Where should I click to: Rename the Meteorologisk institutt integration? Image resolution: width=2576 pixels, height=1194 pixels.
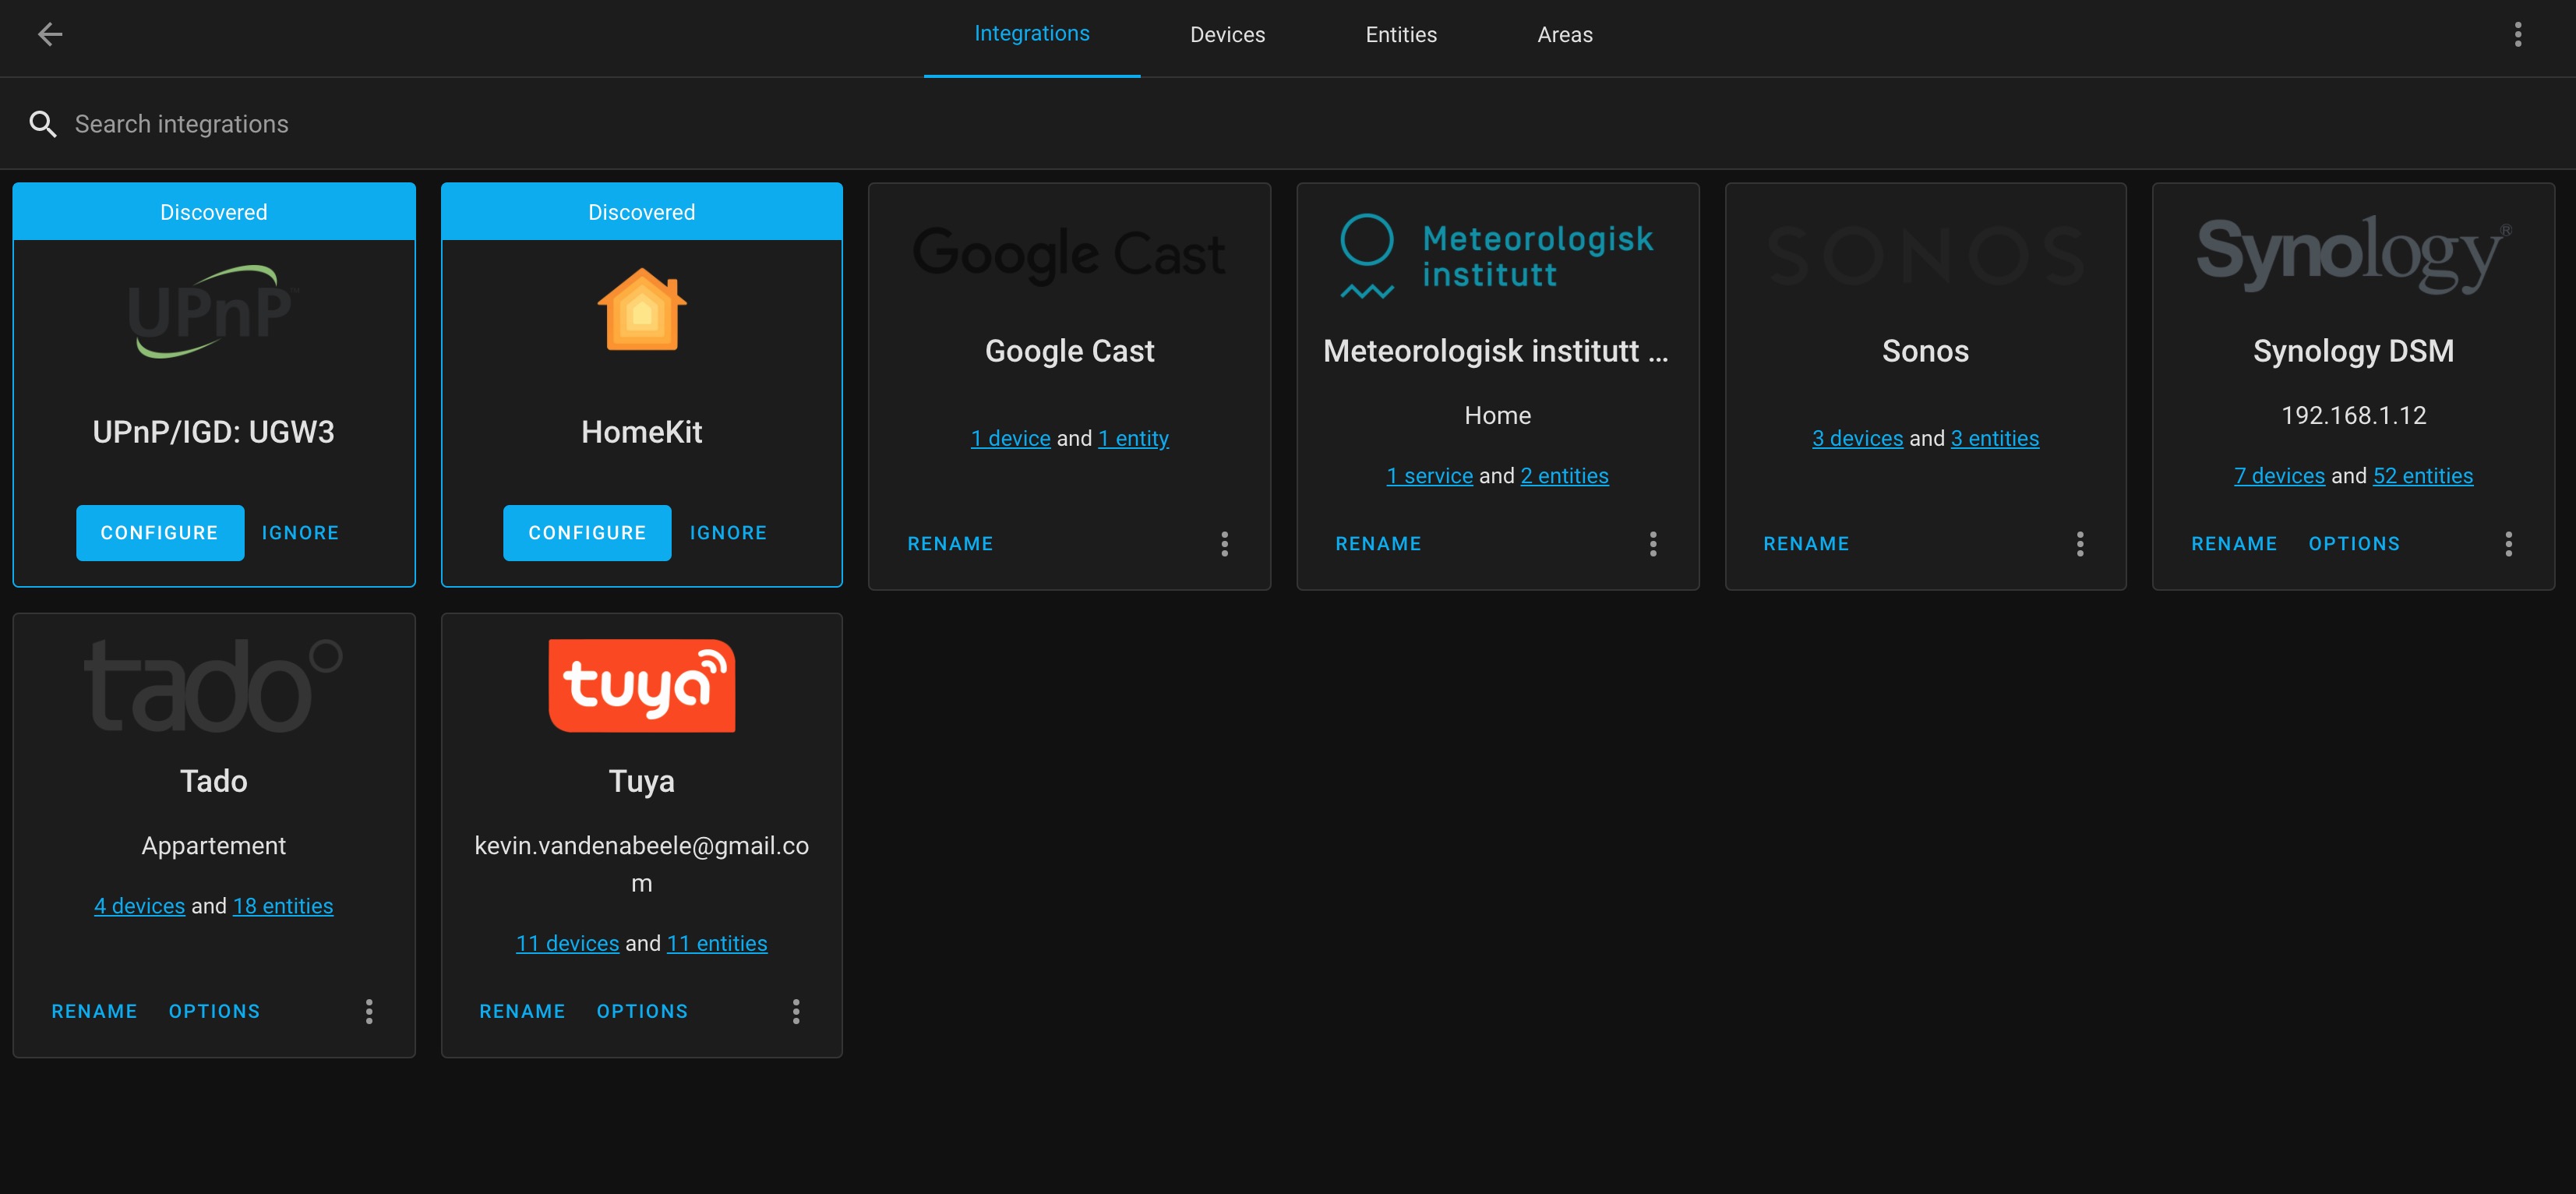point(1378,544)
